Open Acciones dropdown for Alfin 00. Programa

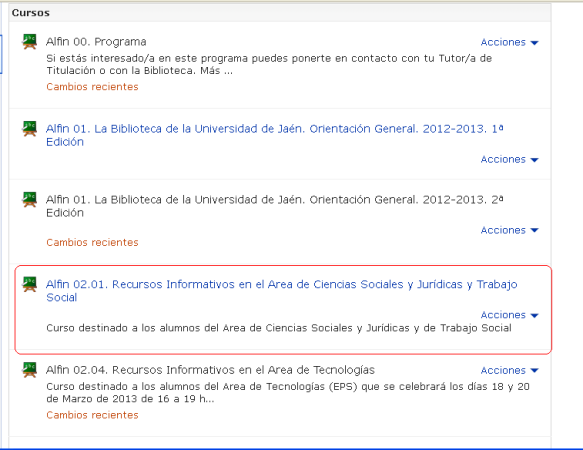coord(509,42)
